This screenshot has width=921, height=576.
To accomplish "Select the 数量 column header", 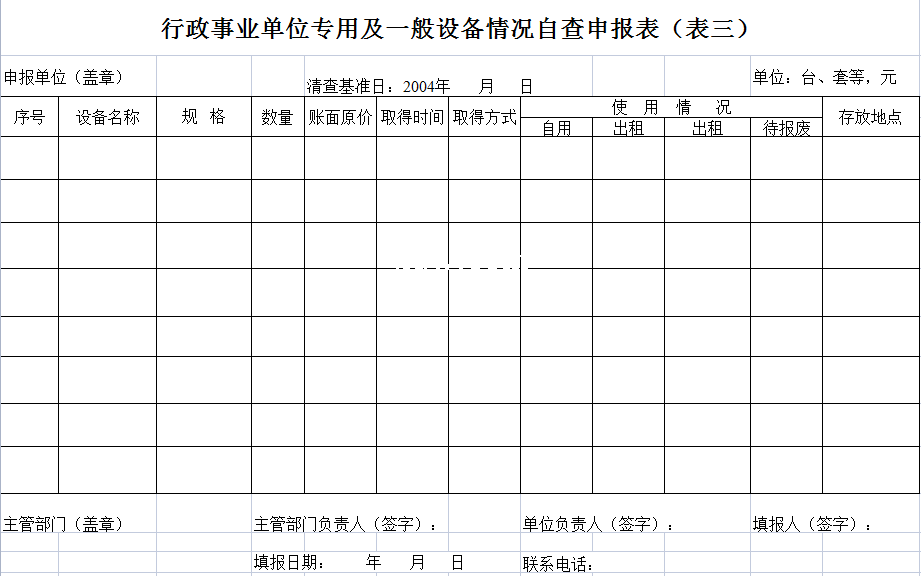I will 277,117.
